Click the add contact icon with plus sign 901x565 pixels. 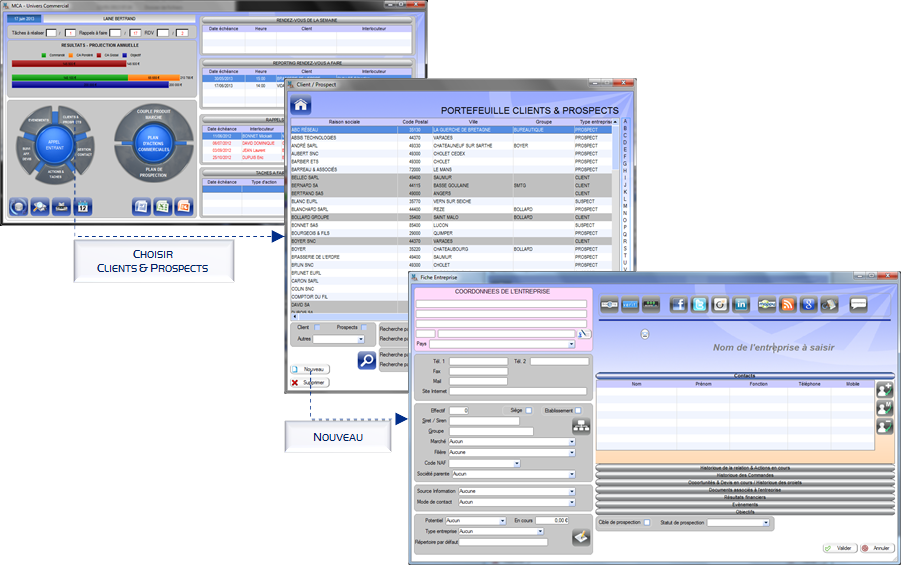pos(884,390)
